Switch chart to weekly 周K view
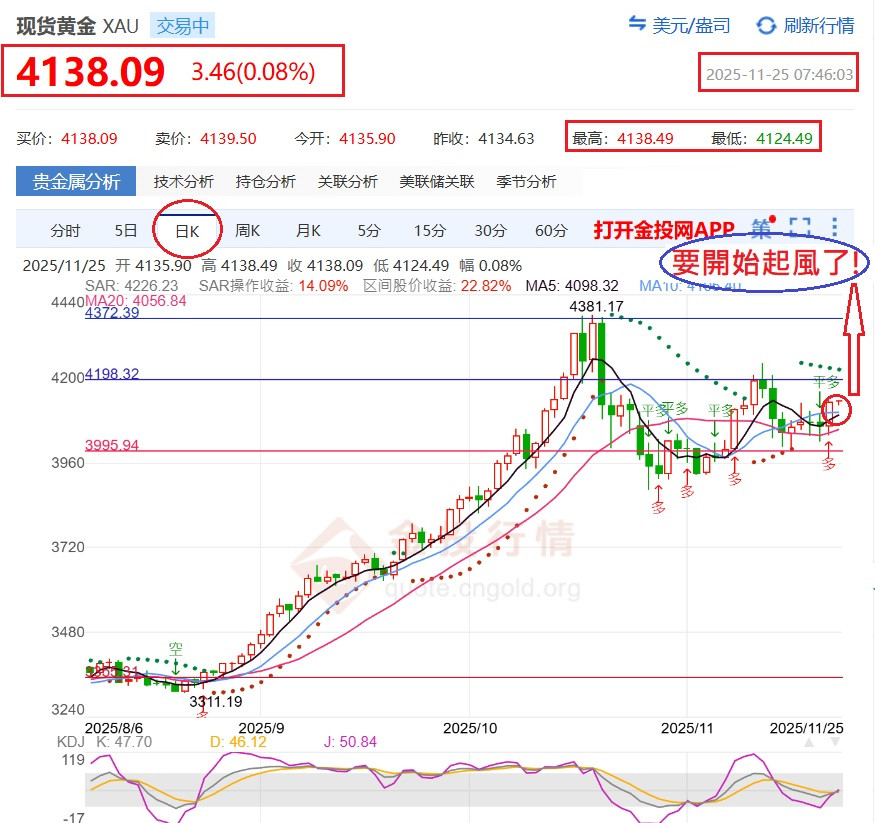The height and width of the screenshot is (823, 875). [247, 229]
